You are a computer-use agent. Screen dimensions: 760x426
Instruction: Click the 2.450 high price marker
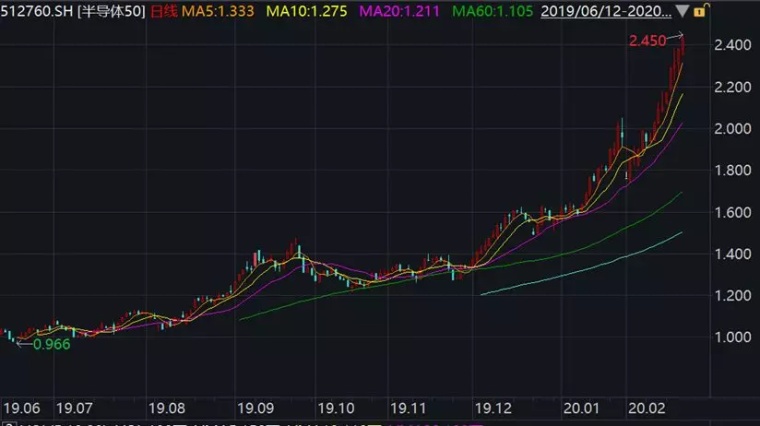[647, 40]
